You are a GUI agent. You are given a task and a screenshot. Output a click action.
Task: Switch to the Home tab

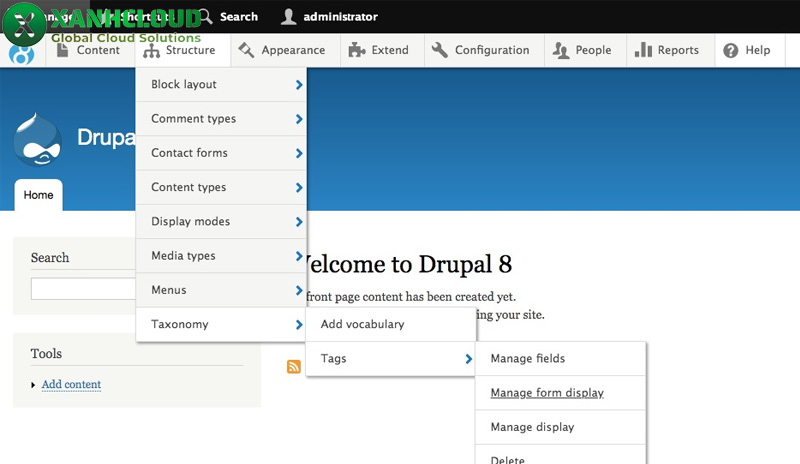coord(38,195)
